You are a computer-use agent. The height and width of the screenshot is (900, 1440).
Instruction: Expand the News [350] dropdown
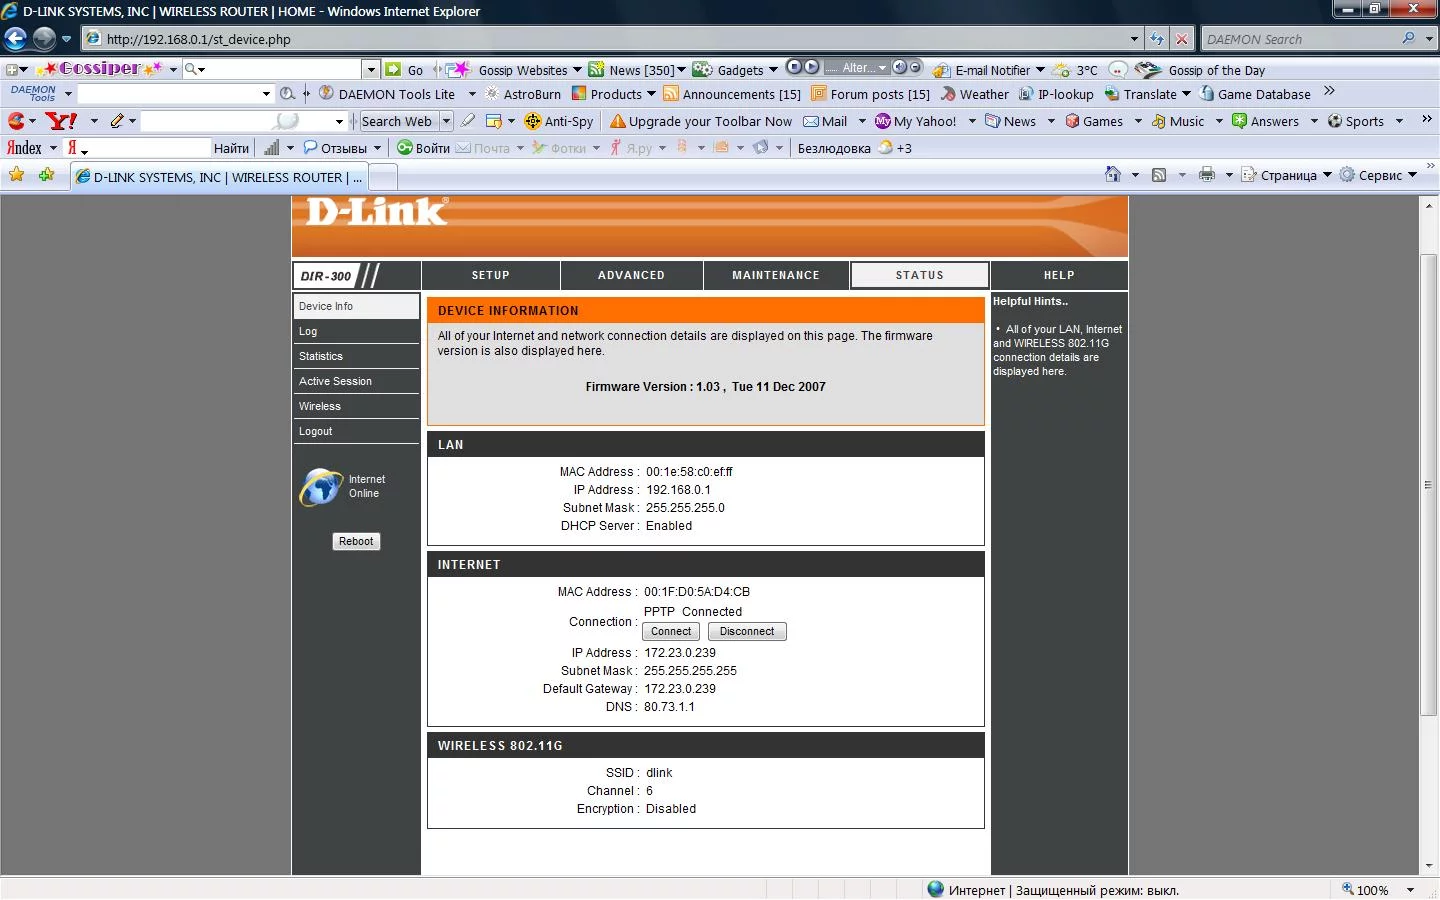tap(681, 70)
